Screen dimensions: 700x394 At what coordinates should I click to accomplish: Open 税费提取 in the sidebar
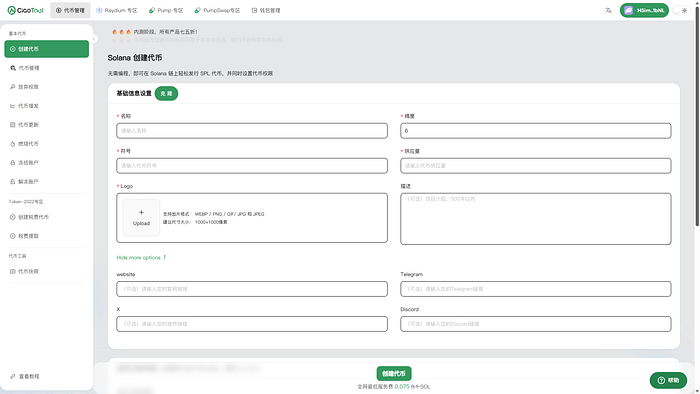click(x=46, y=236)
